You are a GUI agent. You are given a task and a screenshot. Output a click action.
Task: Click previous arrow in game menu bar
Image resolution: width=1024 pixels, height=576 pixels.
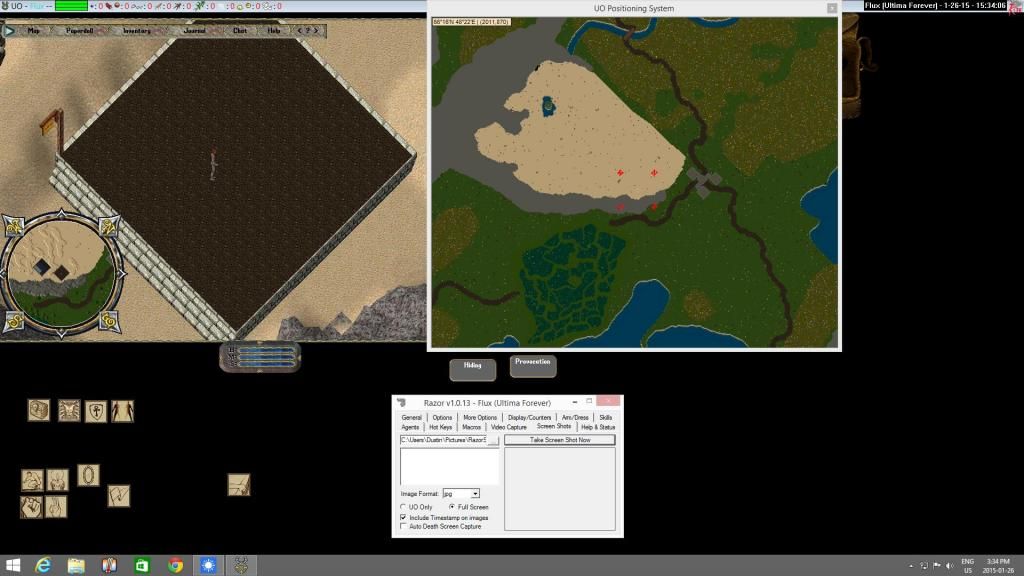tap(300, 31)
